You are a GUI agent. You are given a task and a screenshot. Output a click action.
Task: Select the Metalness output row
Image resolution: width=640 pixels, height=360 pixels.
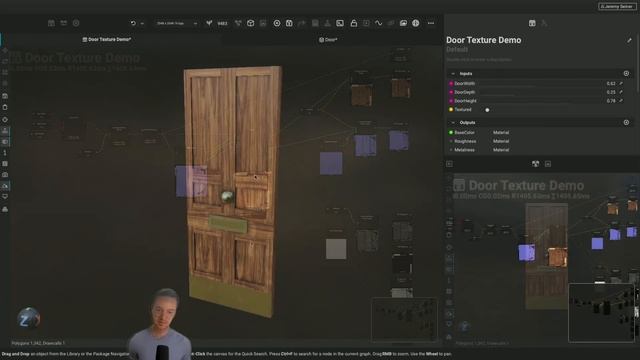tap(464, 150)
